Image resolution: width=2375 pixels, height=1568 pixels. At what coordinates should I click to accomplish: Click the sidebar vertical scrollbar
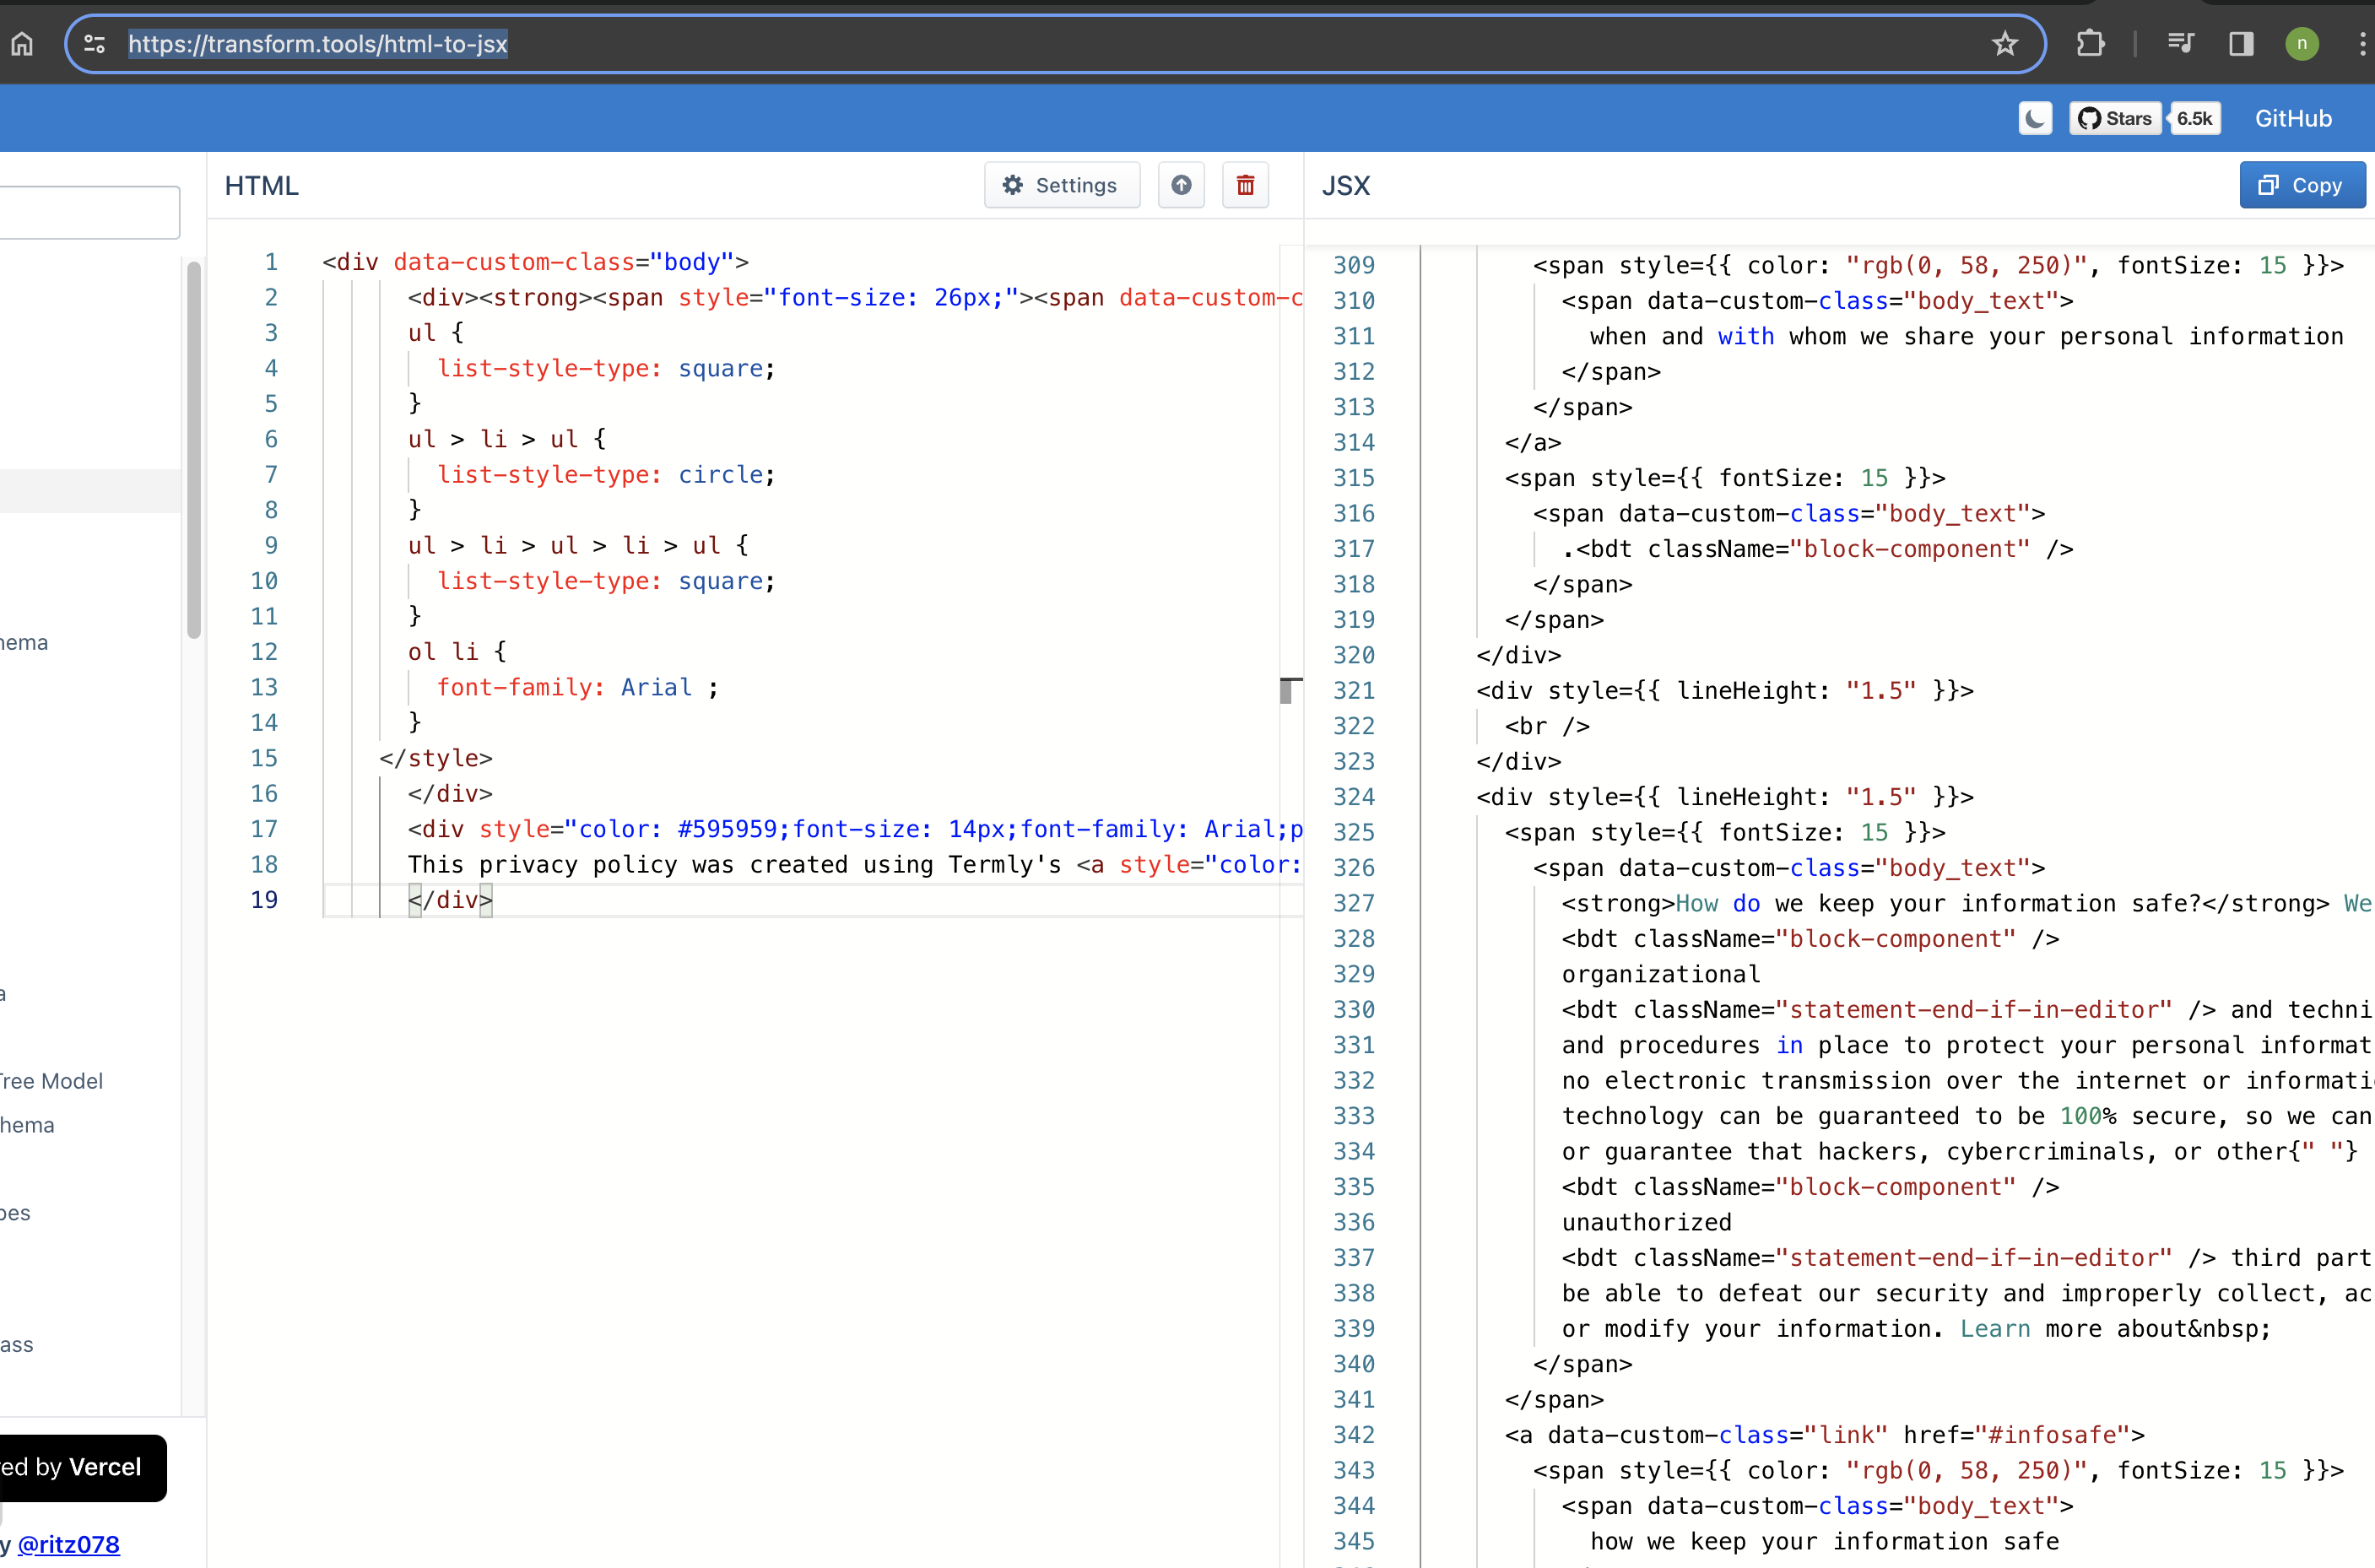194,450
